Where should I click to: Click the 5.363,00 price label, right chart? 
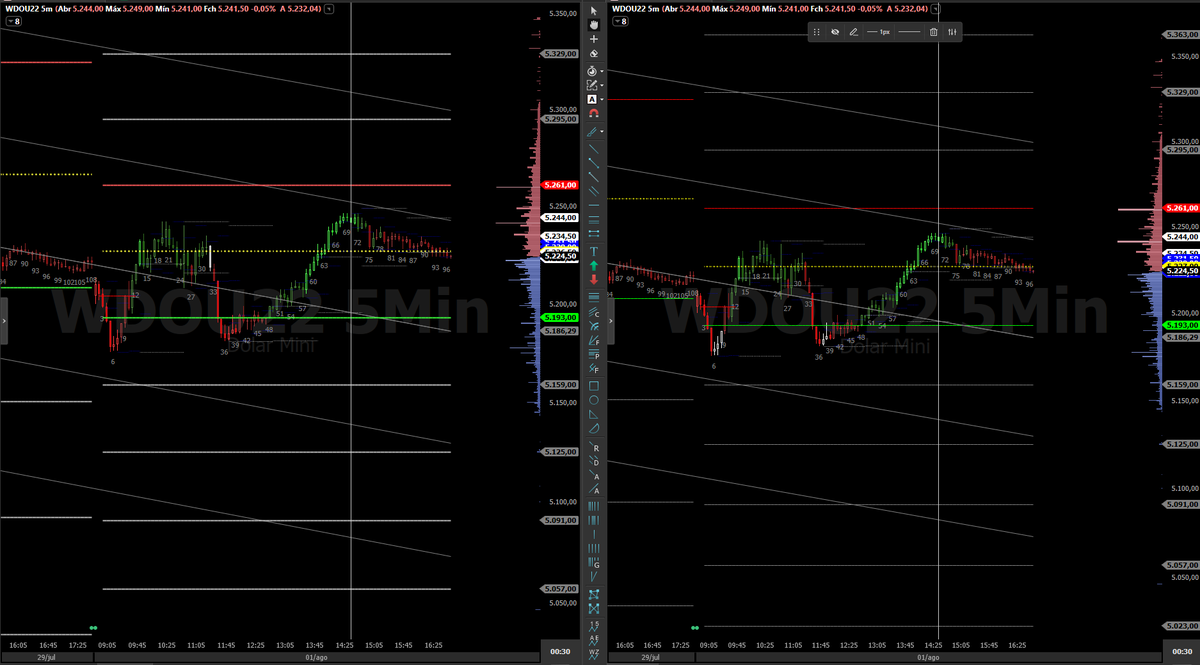1182,35
